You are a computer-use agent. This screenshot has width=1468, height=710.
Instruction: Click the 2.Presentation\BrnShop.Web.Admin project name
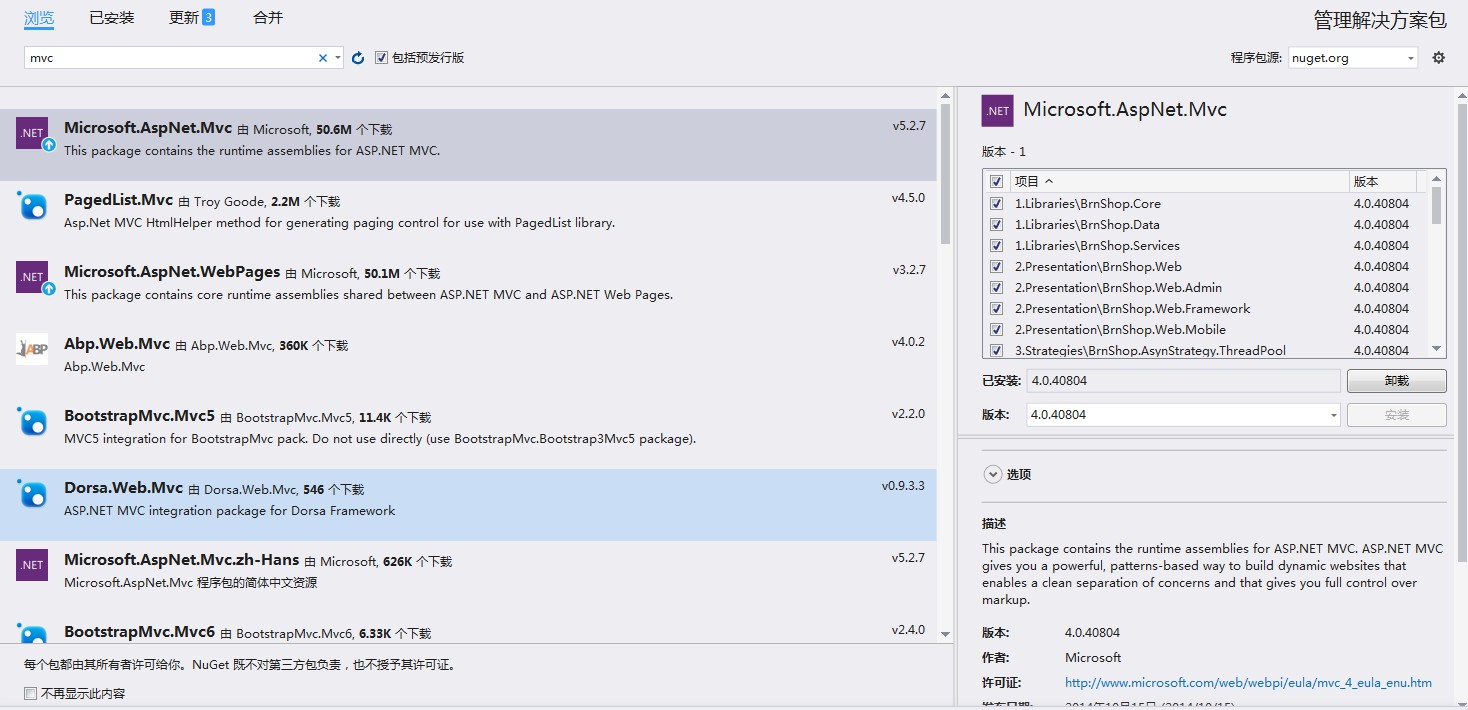[x=1118, y=287]
